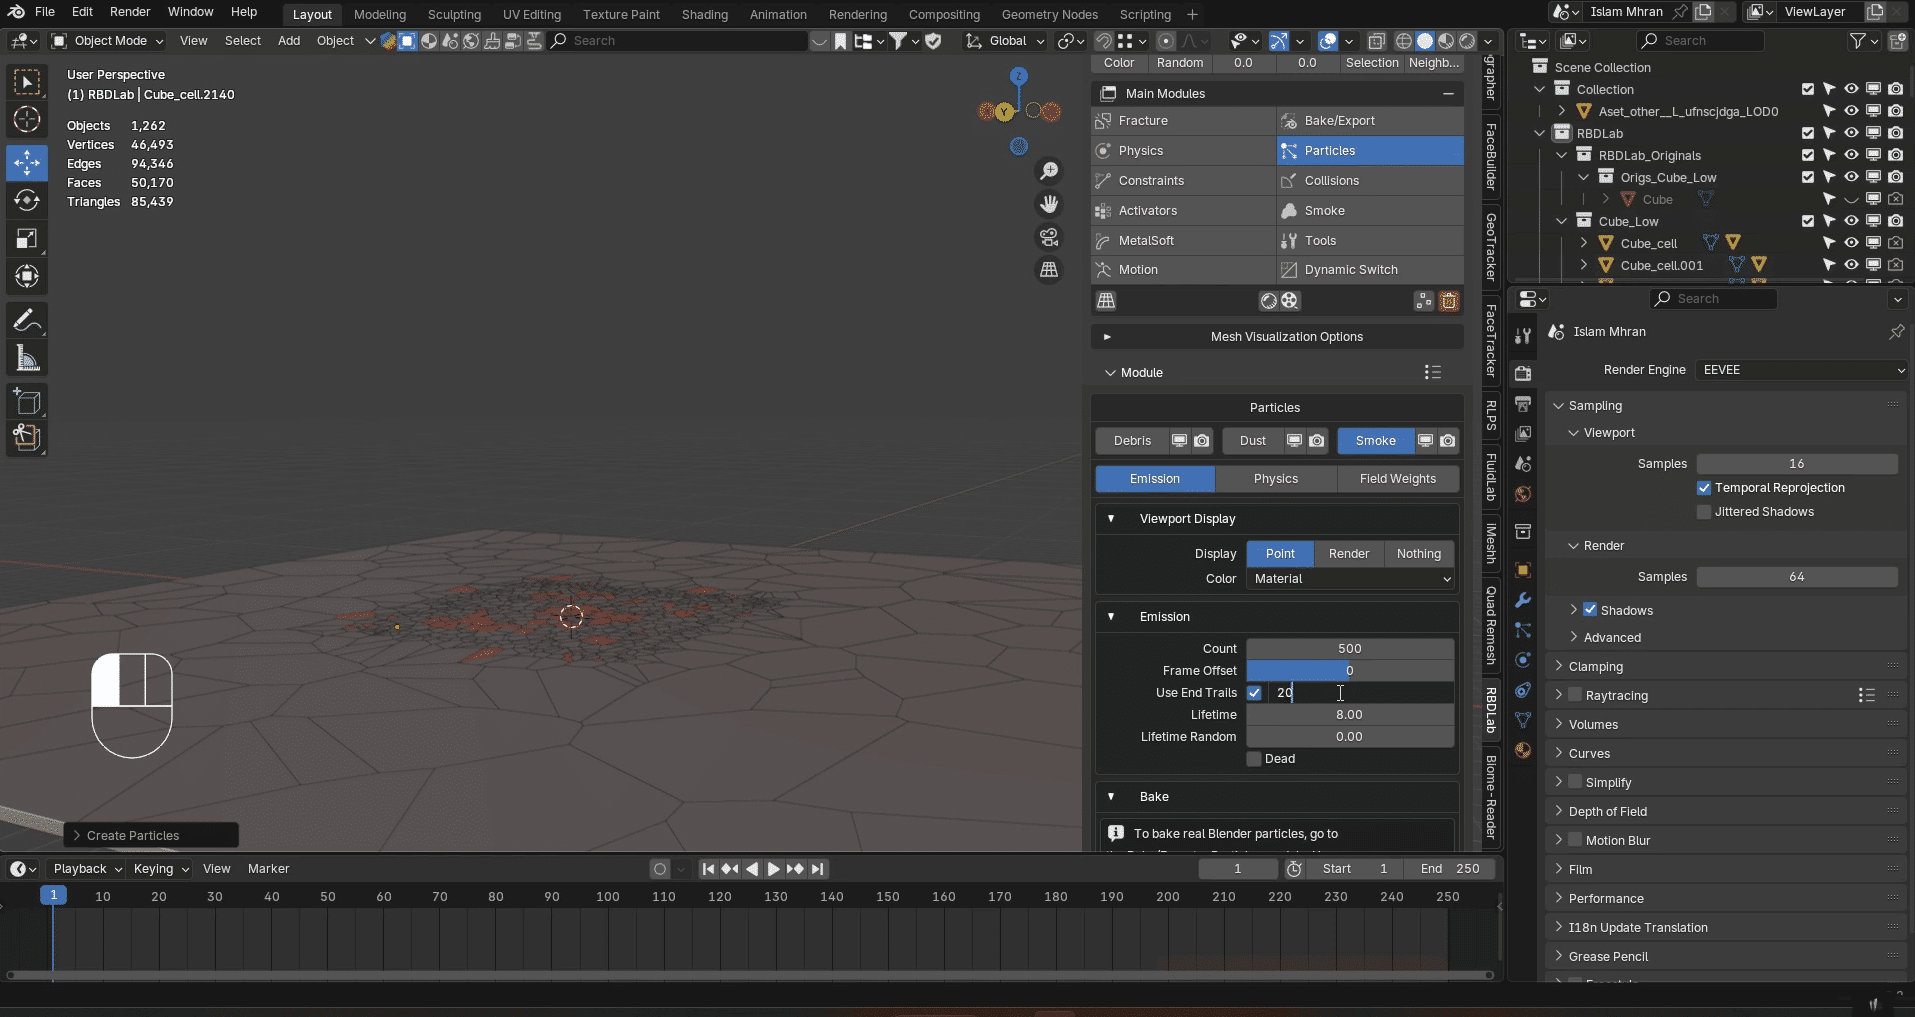Open the Color Material dropdown
Viewport: 1915px width, 1017px height.
[x=1350, y=579]
